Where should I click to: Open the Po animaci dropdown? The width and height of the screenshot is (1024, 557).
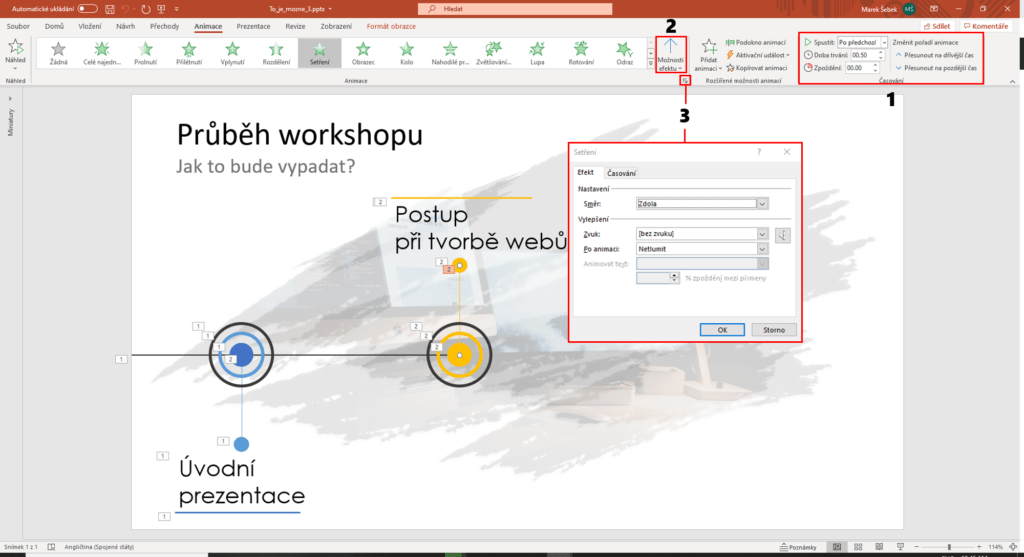(x=762, y=249)
